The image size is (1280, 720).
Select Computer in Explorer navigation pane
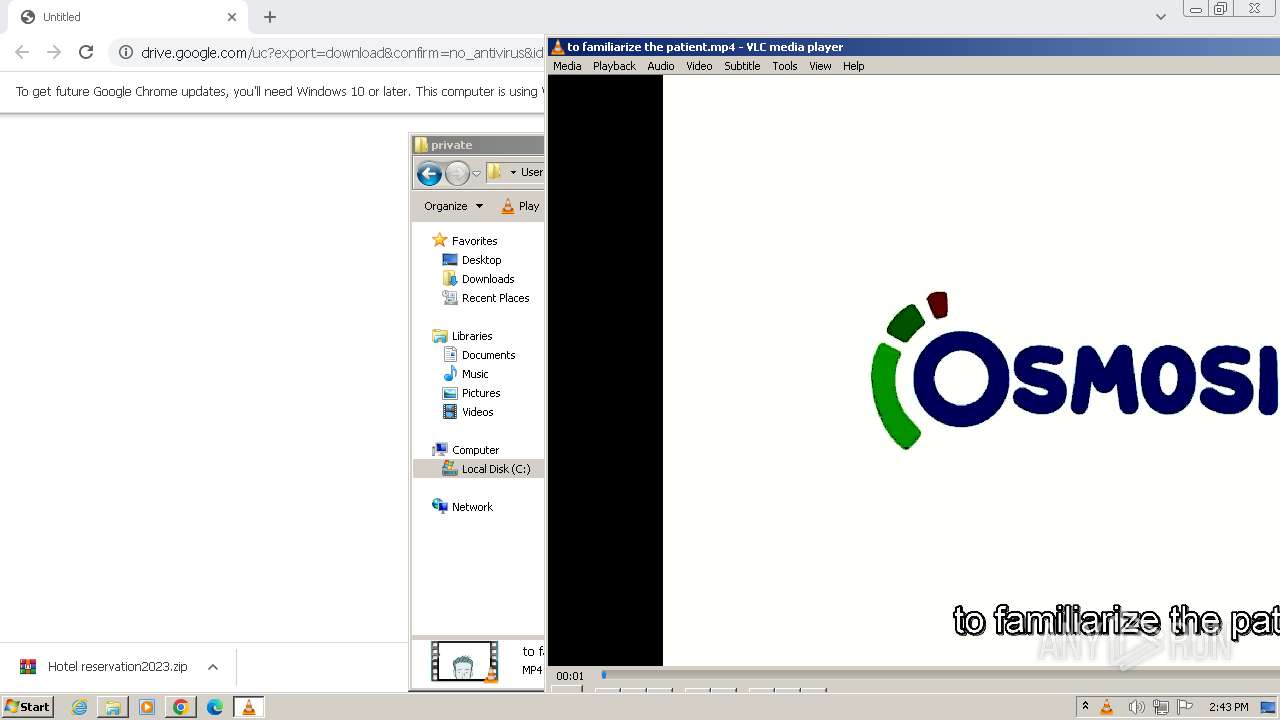tap(475, 450)
